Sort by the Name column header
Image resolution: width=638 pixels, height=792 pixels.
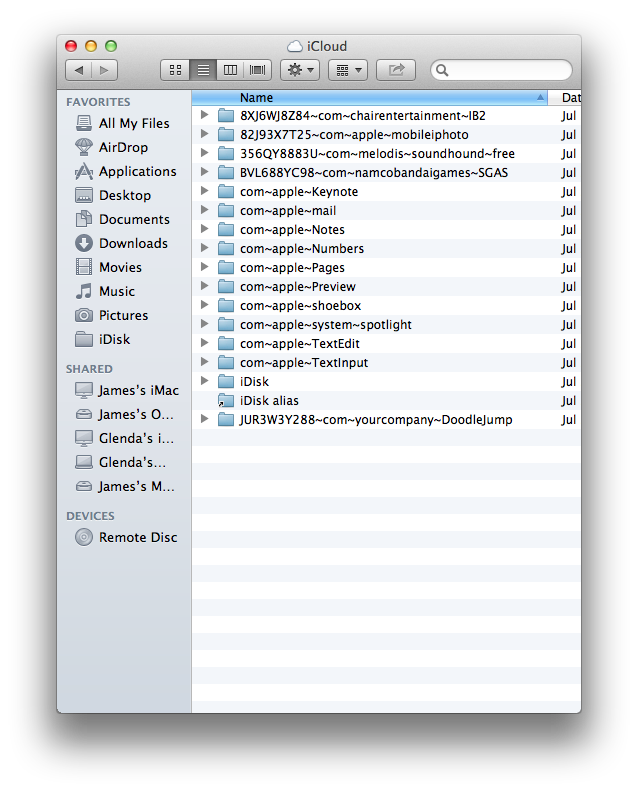pos(369,97)
